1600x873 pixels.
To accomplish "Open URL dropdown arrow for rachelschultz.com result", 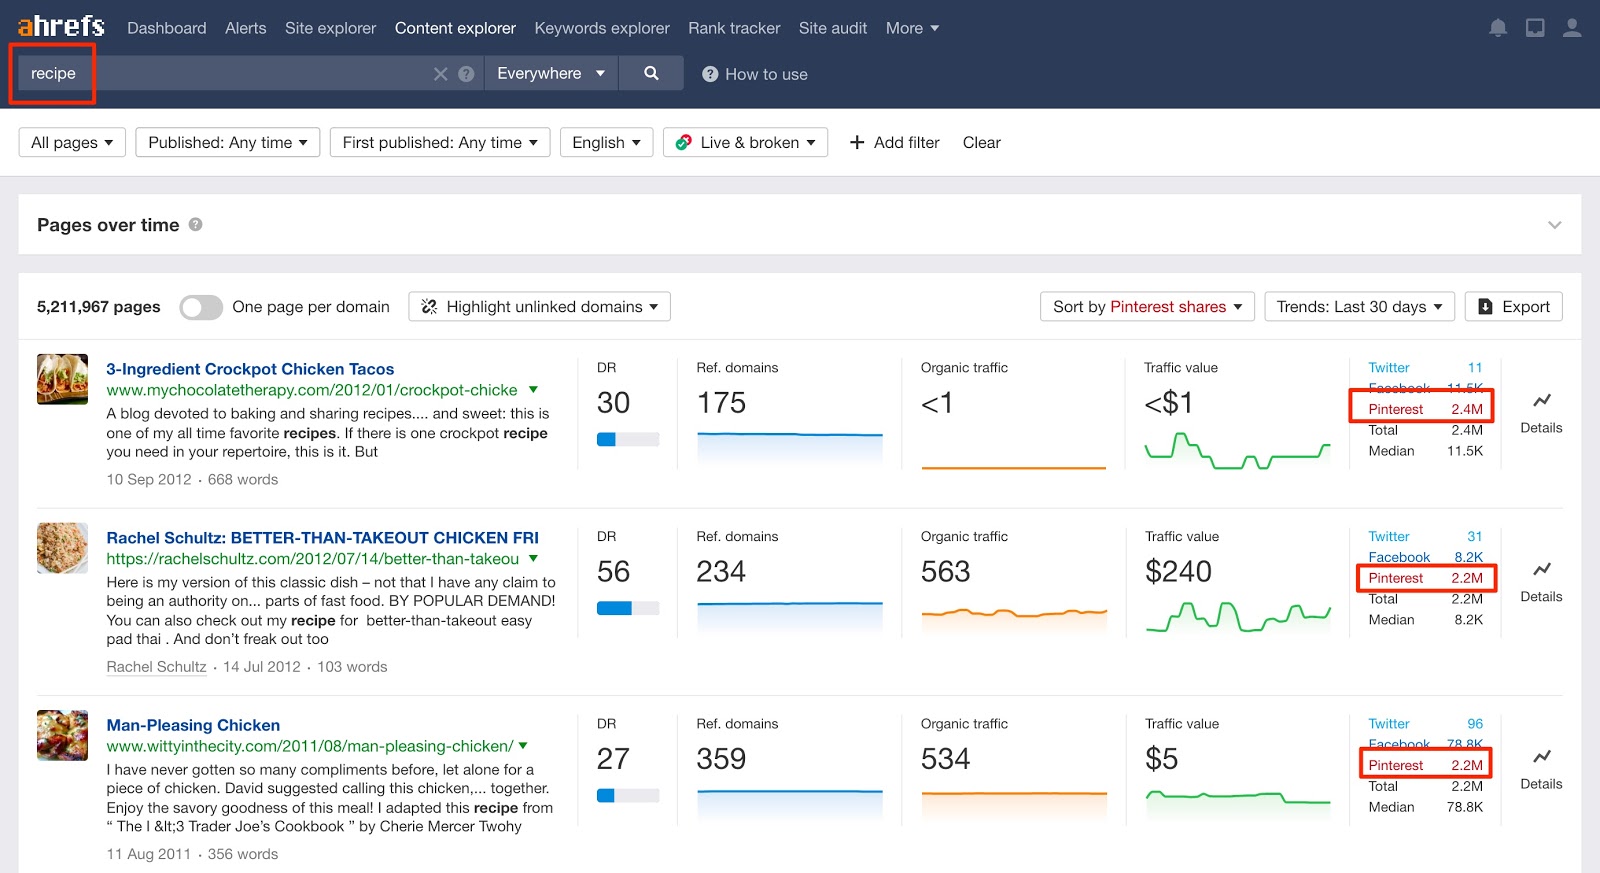I will pyautogui.click(x=533, y=559).
